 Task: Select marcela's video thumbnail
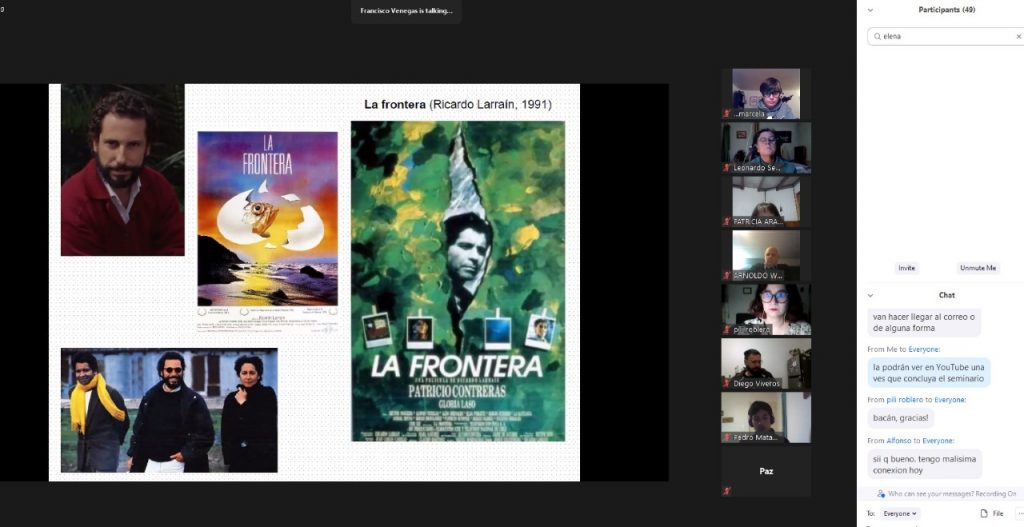tap(766, 93)
